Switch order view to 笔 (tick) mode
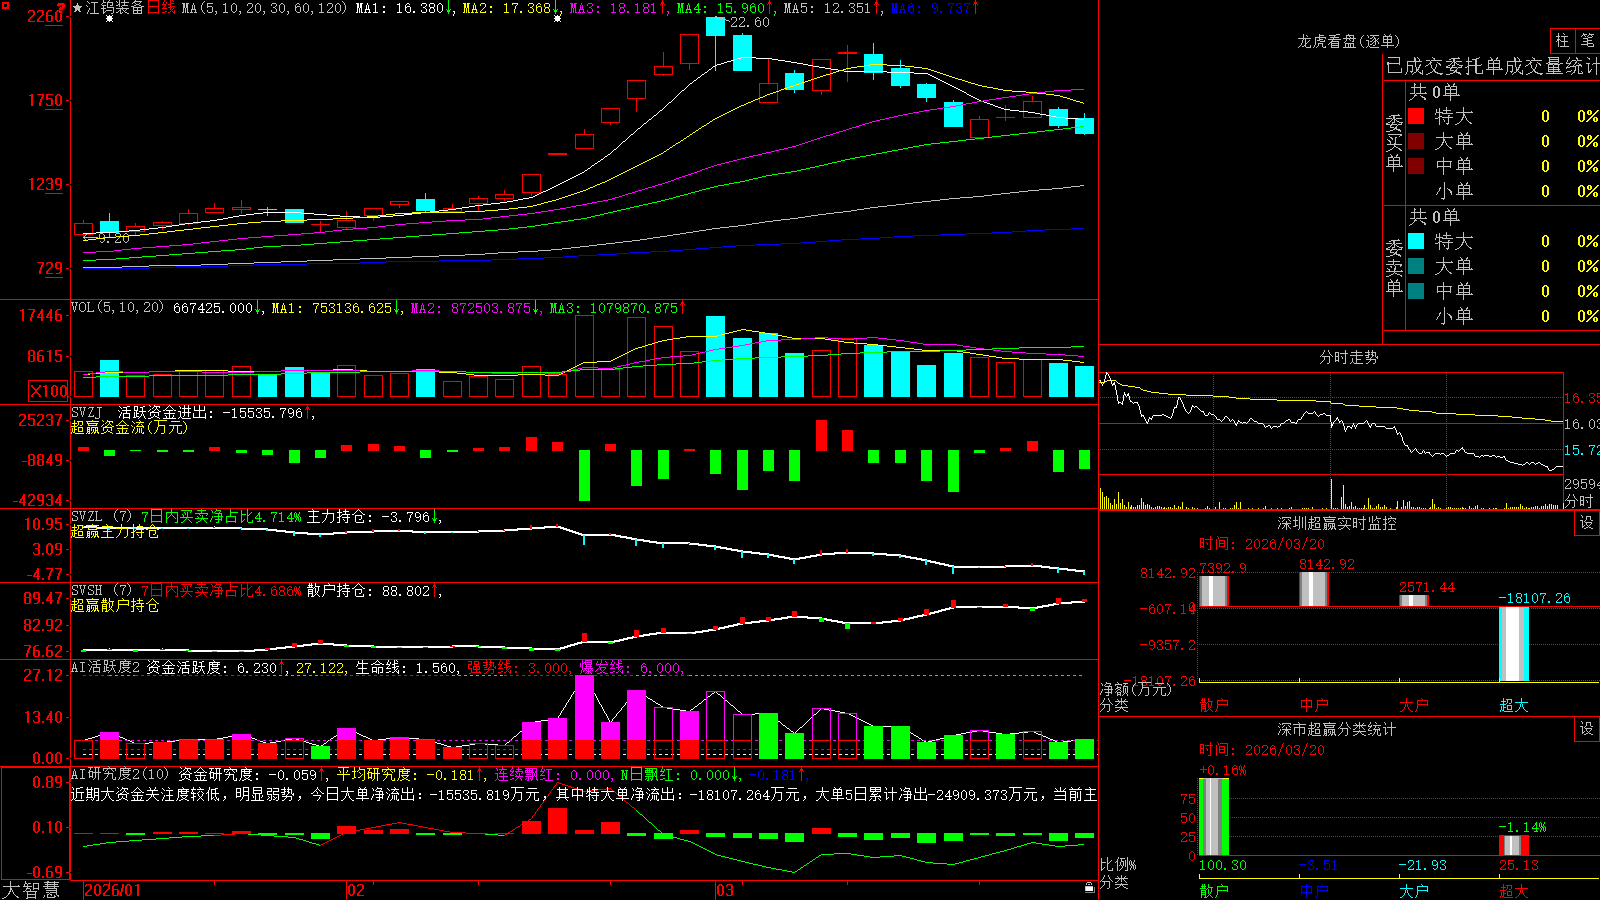 tap(1587, 40)
